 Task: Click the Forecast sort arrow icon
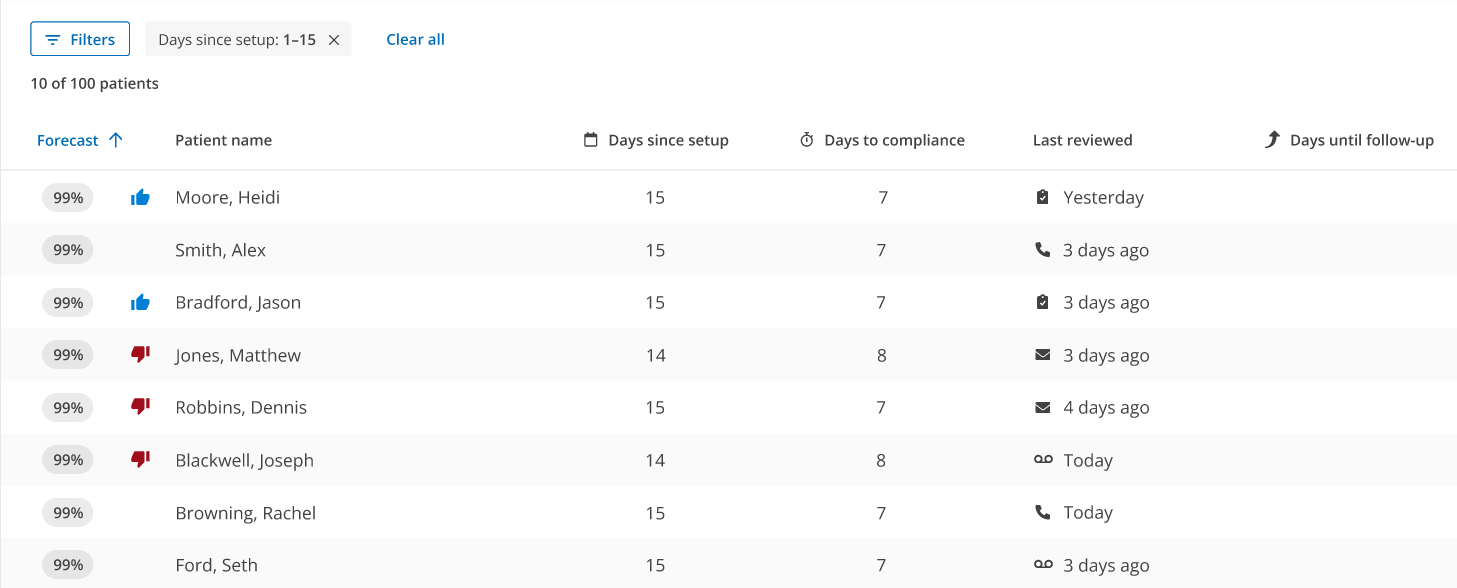pyautogui.click(x=116, y=140)
